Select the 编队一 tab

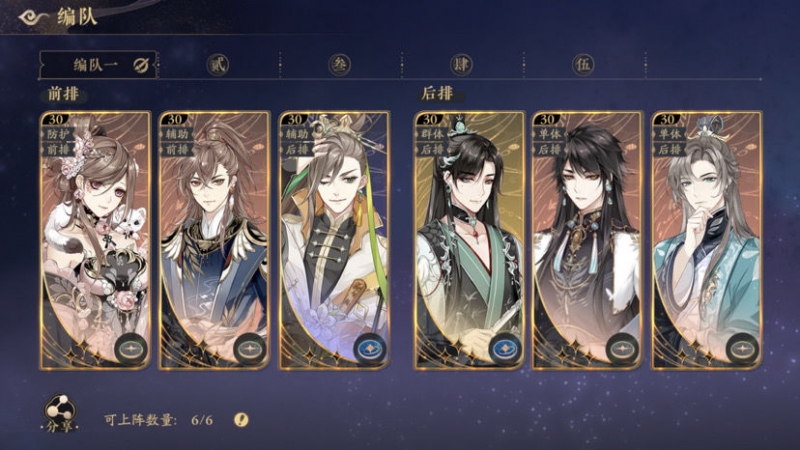coord(97,65)
